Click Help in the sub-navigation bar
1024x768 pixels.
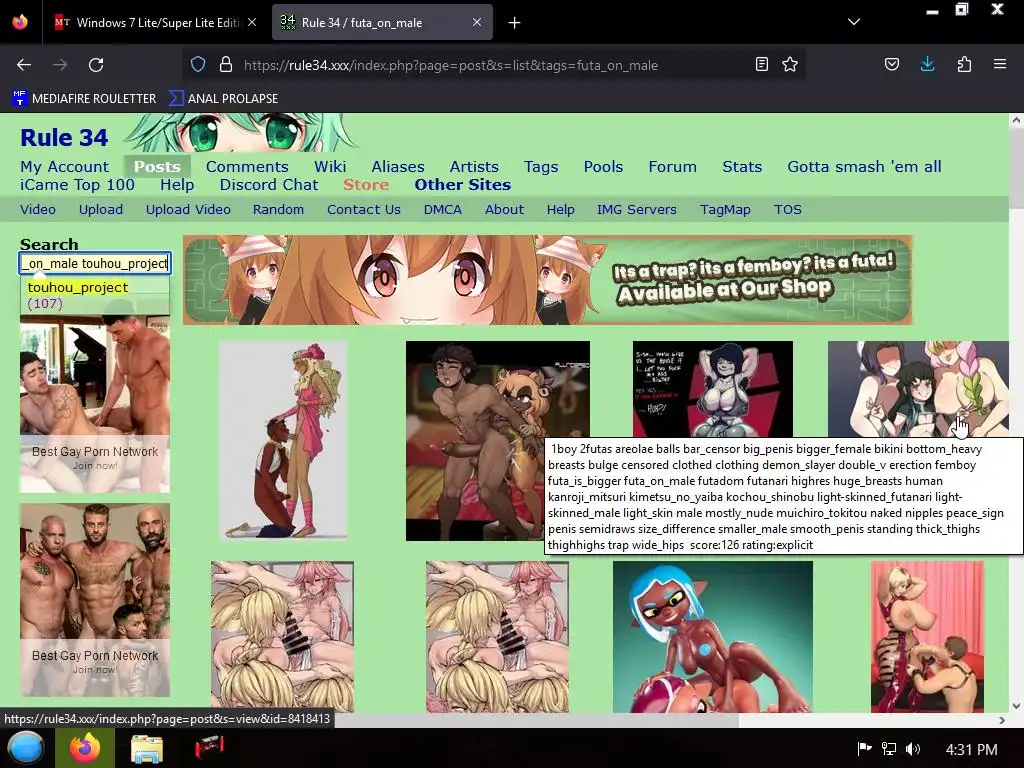560,210
